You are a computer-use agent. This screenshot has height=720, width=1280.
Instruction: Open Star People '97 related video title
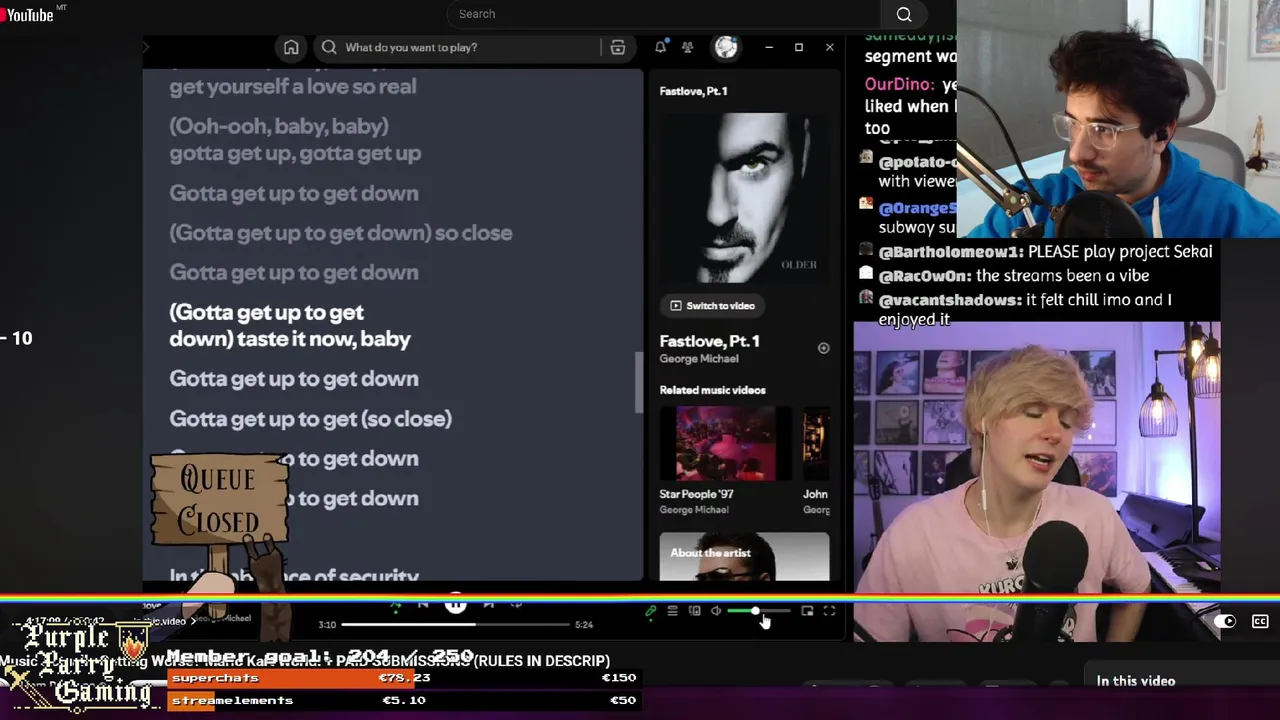696,494
